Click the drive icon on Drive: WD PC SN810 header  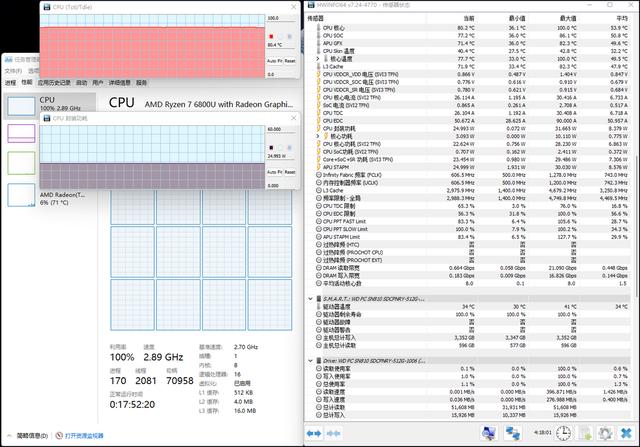318,361
